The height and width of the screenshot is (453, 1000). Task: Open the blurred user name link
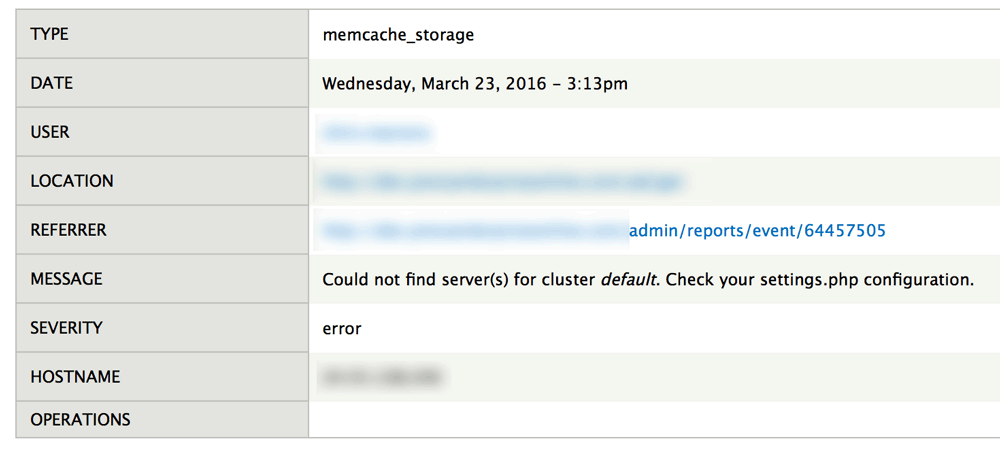click(x=375, y=133)
